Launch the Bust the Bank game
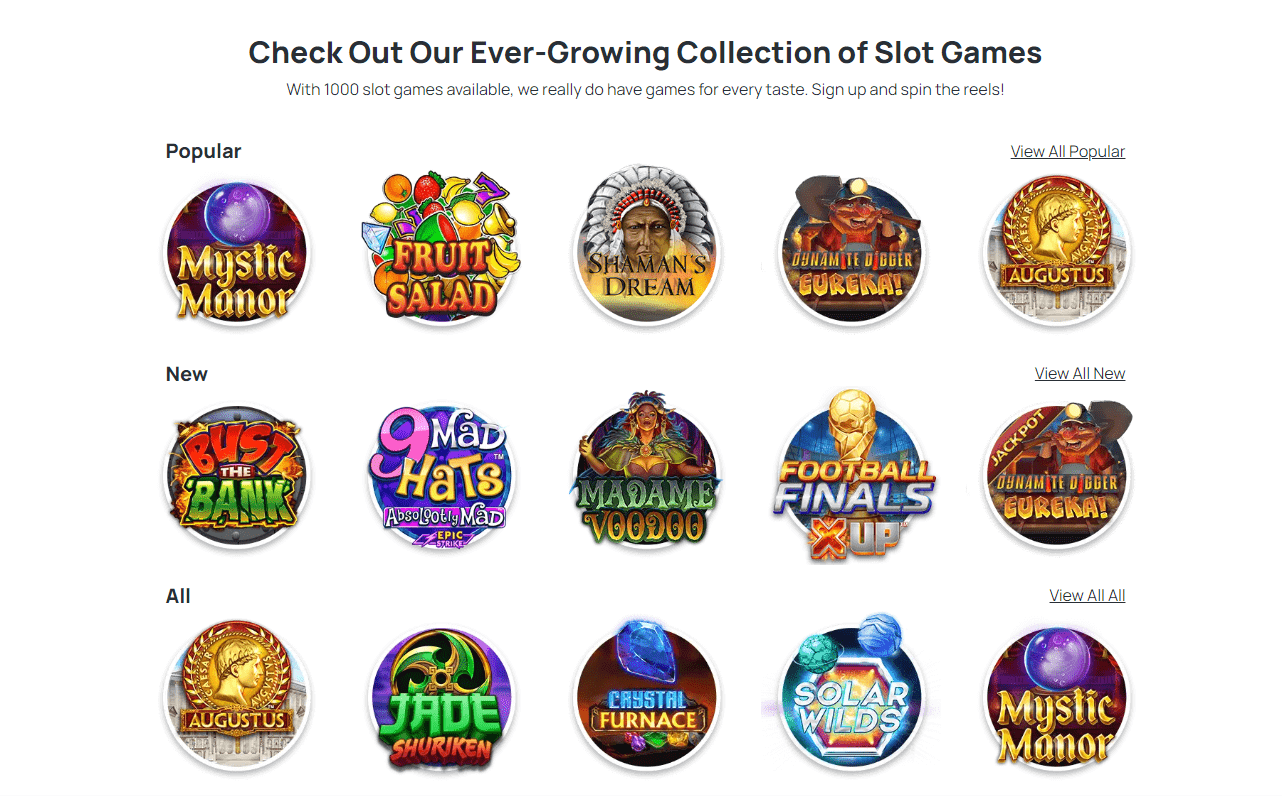This screenshot has width=1282, height=796. [237, 475]
